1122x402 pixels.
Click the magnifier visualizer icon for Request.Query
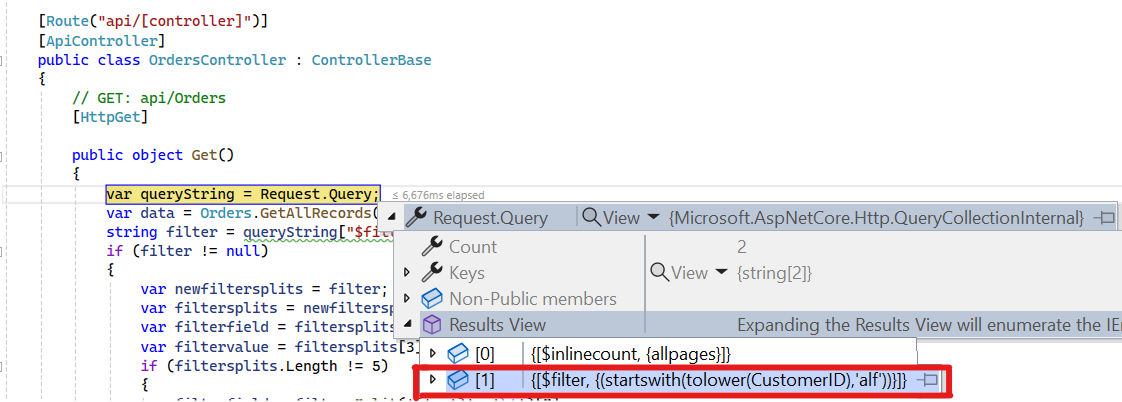[x=591, y=218]
